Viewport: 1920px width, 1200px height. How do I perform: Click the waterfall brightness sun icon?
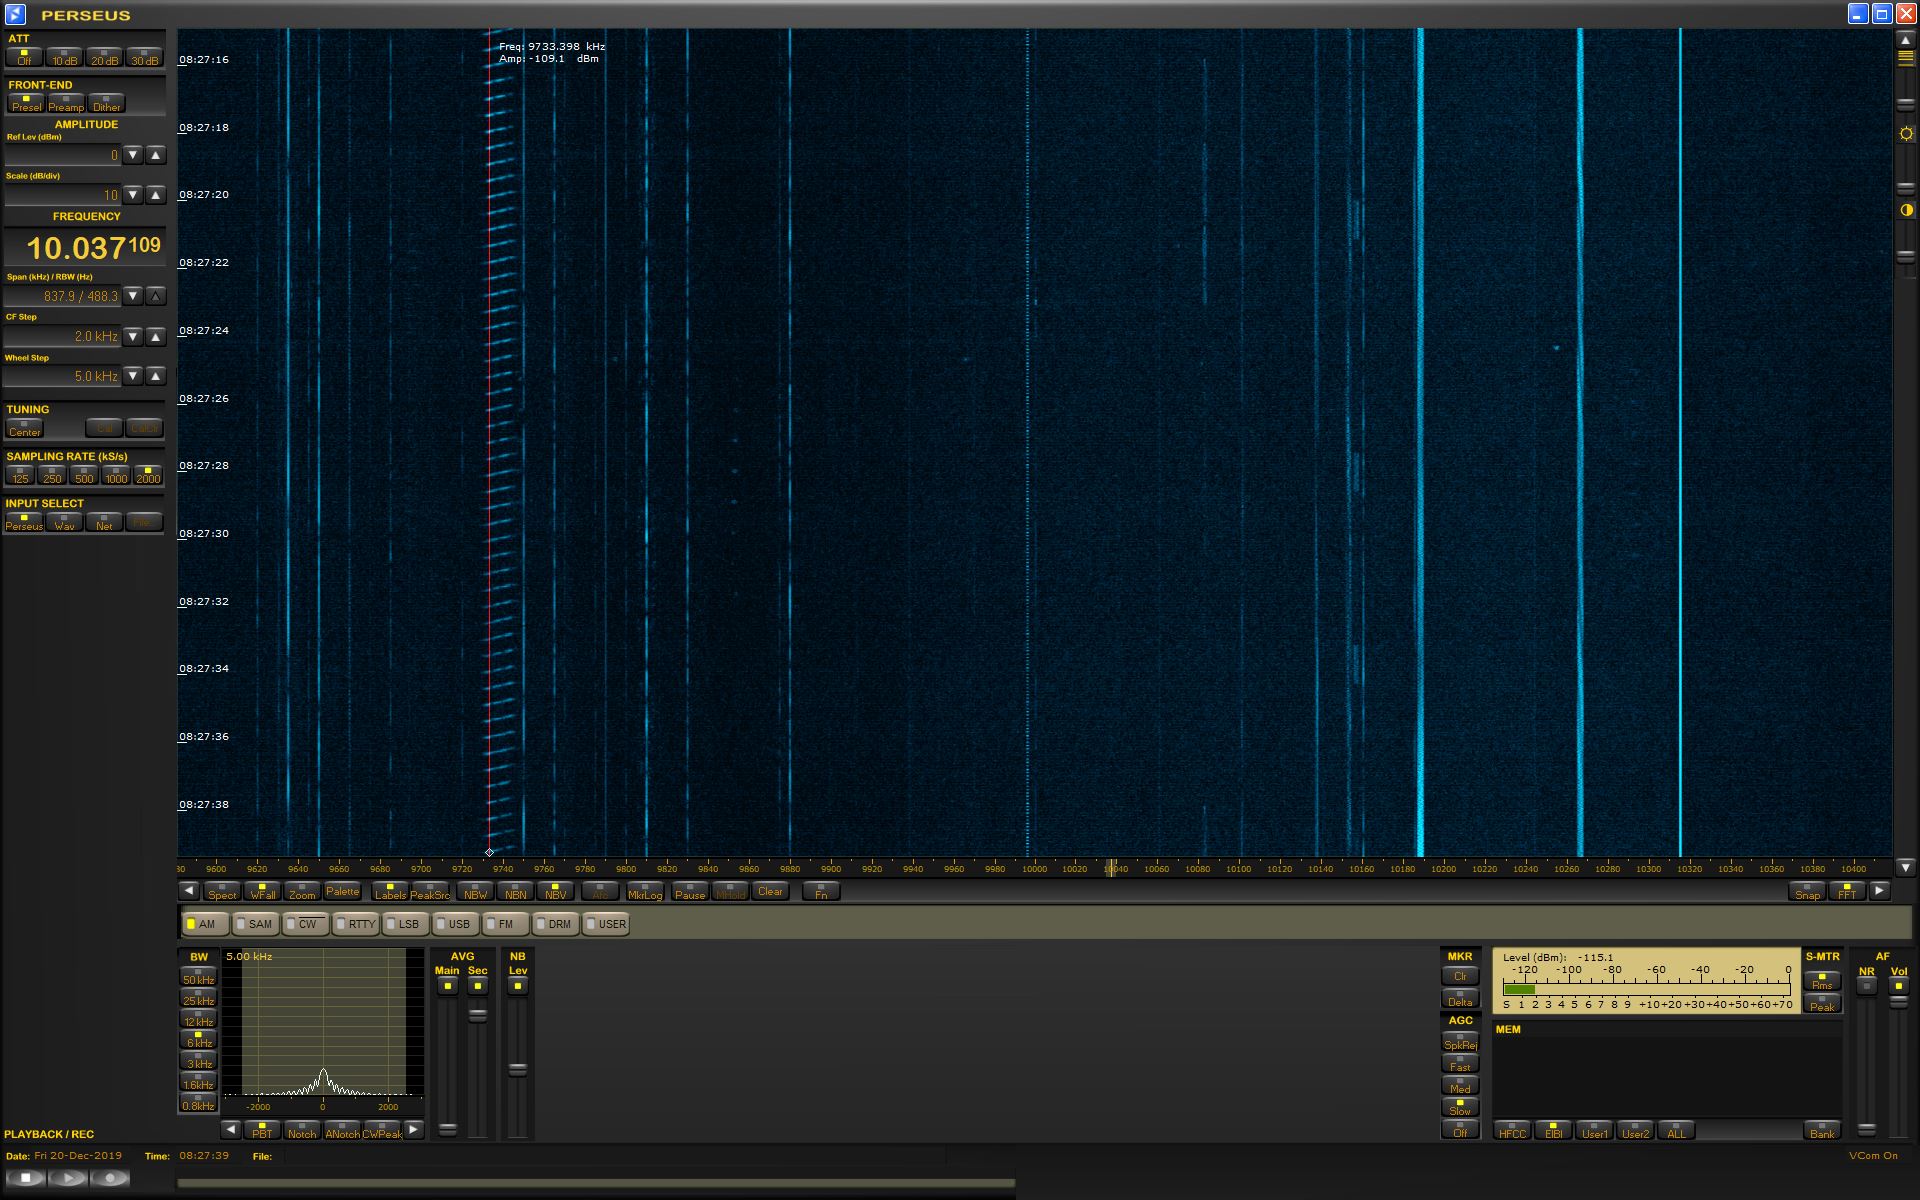[x=1906, y=134]
